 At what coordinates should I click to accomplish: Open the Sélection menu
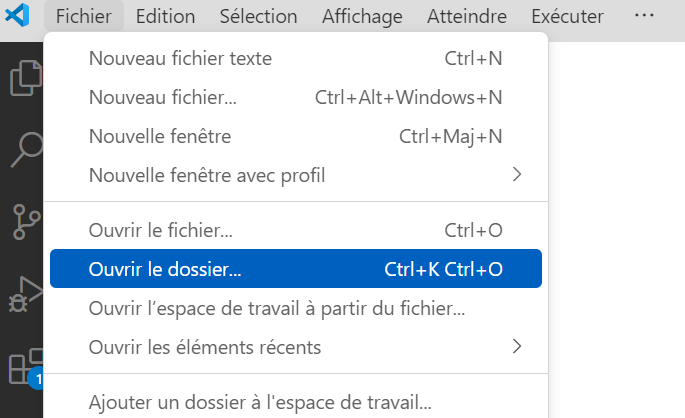pos(258,16)
